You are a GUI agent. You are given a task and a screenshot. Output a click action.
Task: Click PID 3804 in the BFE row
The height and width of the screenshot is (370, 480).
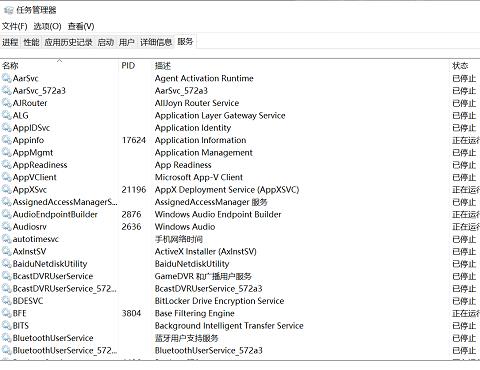pyautogui.click(x=131, y=313)
